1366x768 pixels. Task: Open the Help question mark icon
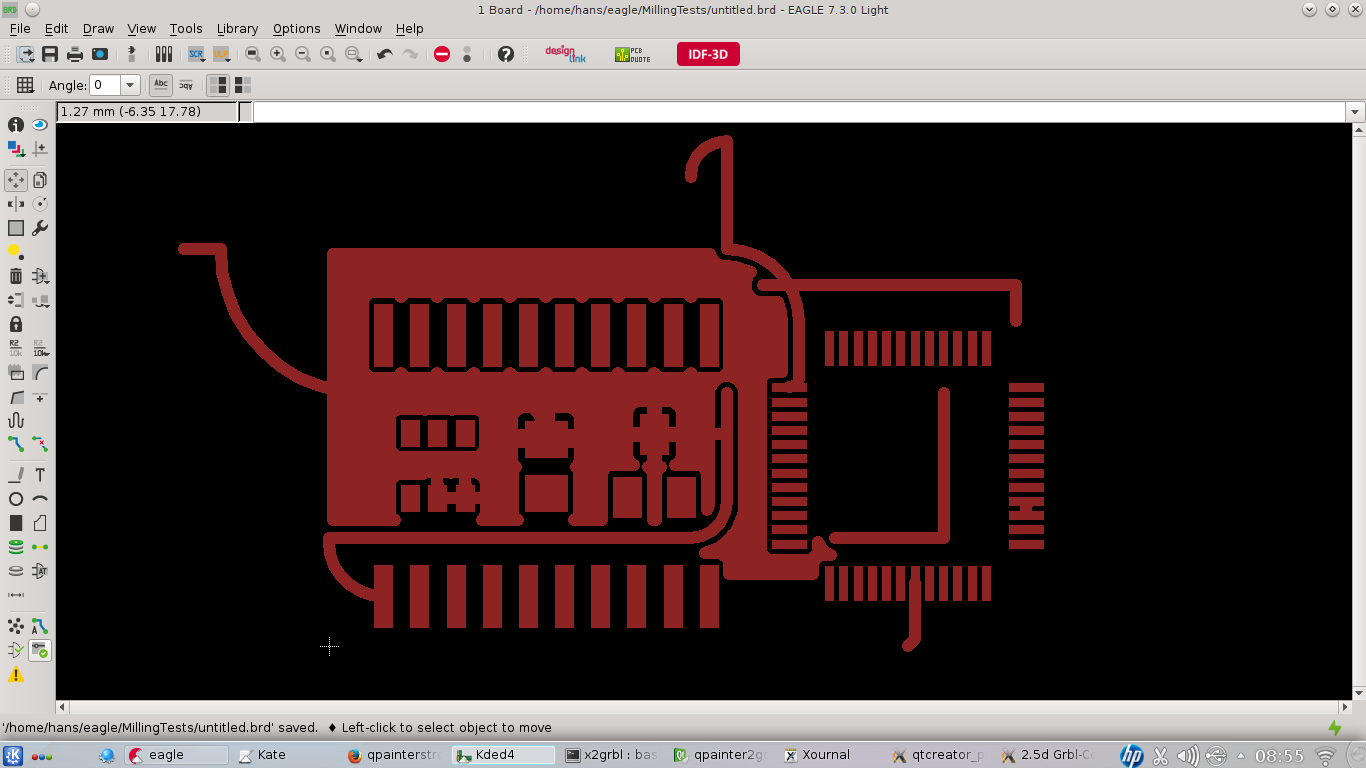[506, 54]
